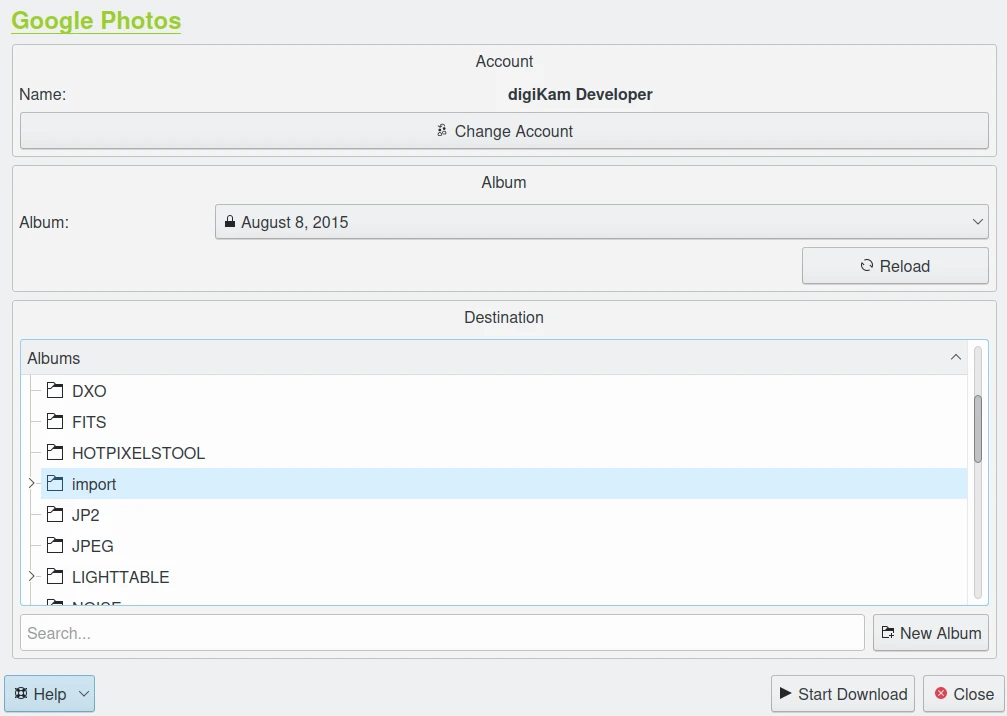The width and height of the screenshot is (1007, 716).
Task: Click the Change Account button
Action: (504, 131)
